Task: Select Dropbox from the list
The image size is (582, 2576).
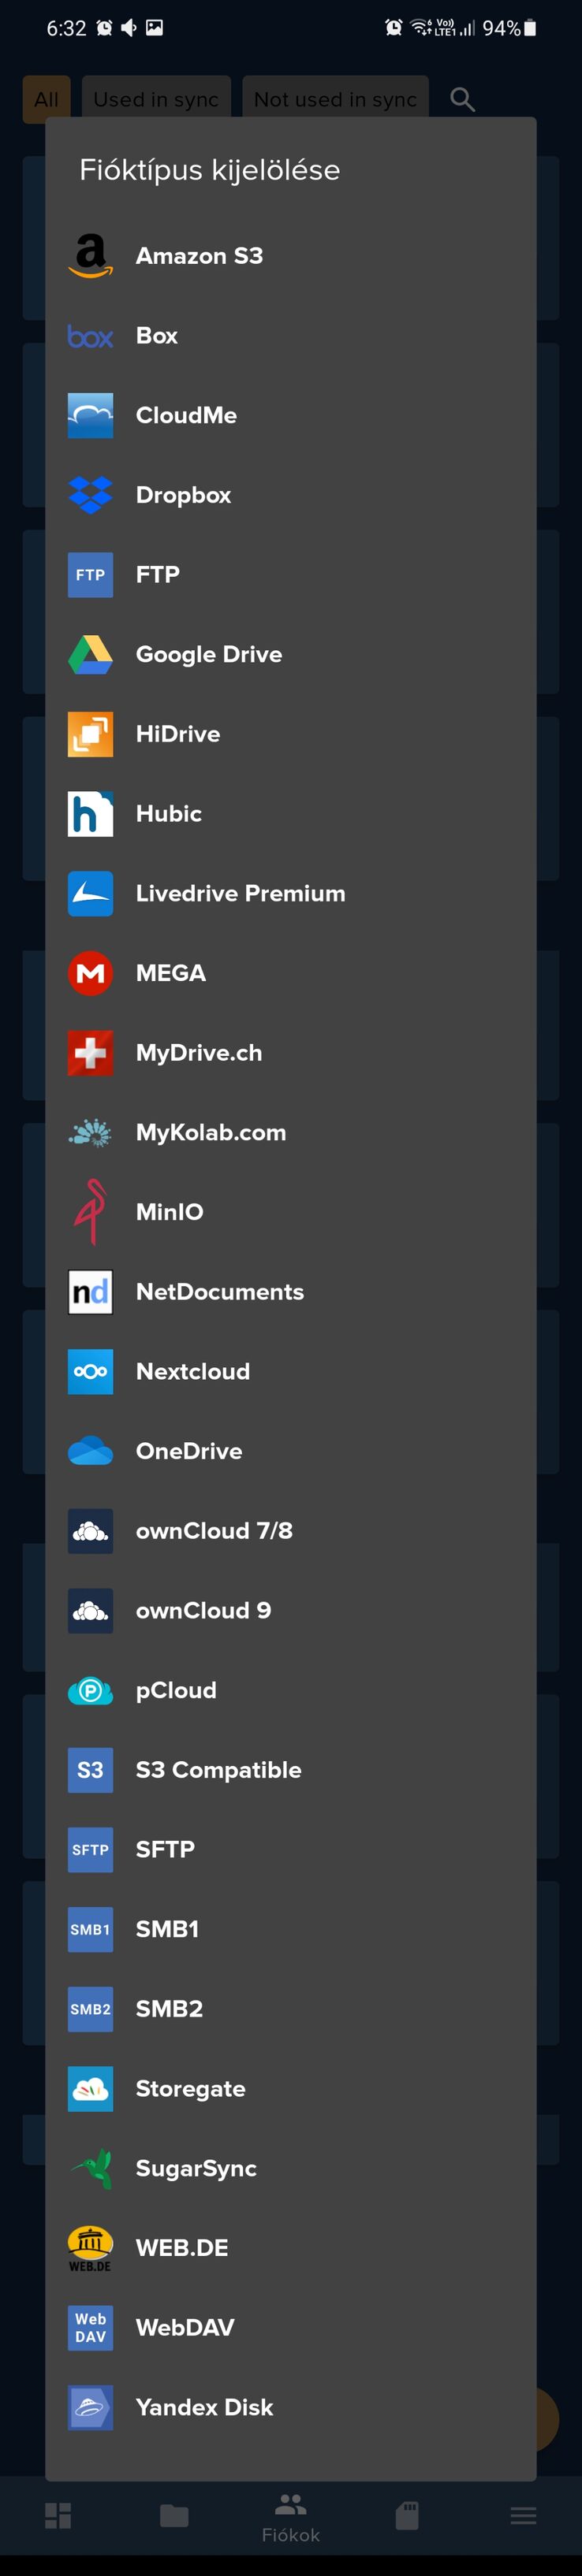Action: [x=291, y=495]
